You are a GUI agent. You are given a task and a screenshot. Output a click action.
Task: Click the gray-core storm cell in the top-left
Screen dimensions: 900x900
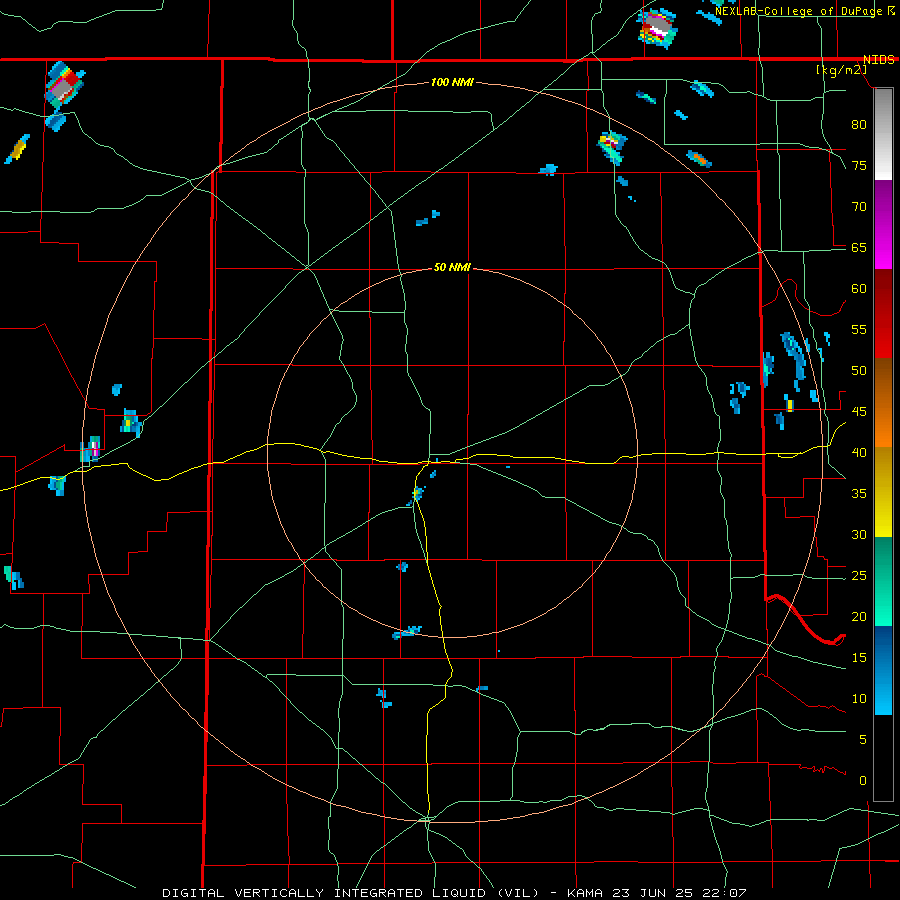pos(64,86)
